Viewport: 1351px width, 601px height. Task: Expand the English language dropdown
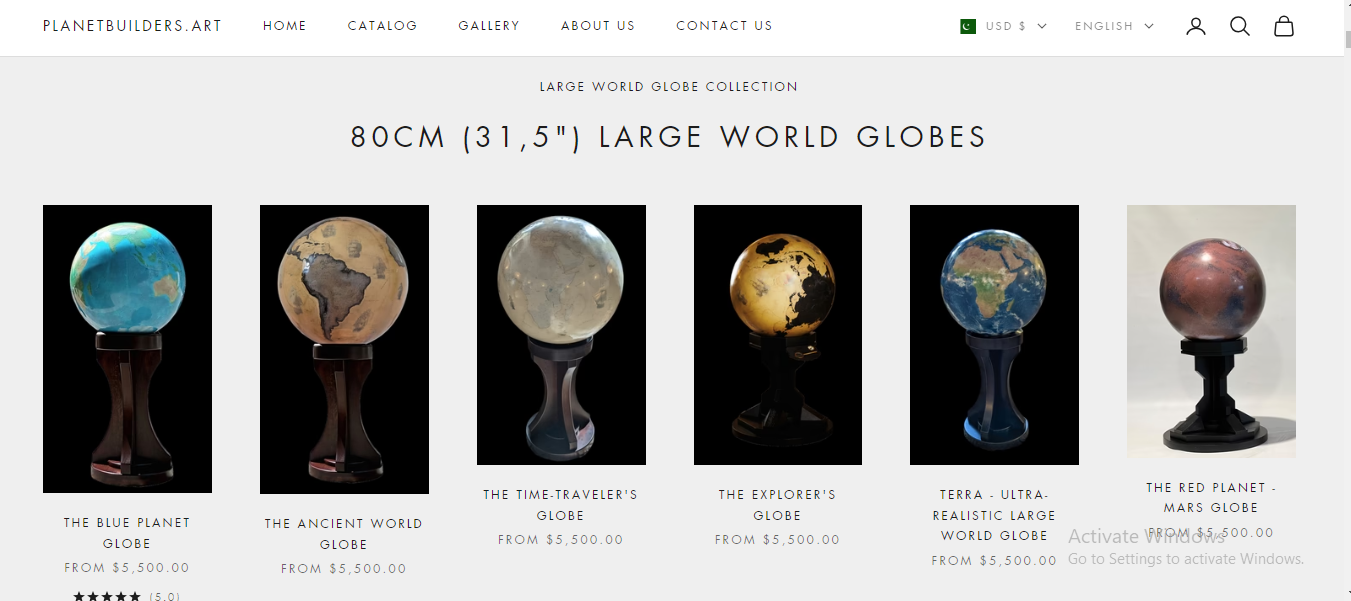click(1114, 26)
